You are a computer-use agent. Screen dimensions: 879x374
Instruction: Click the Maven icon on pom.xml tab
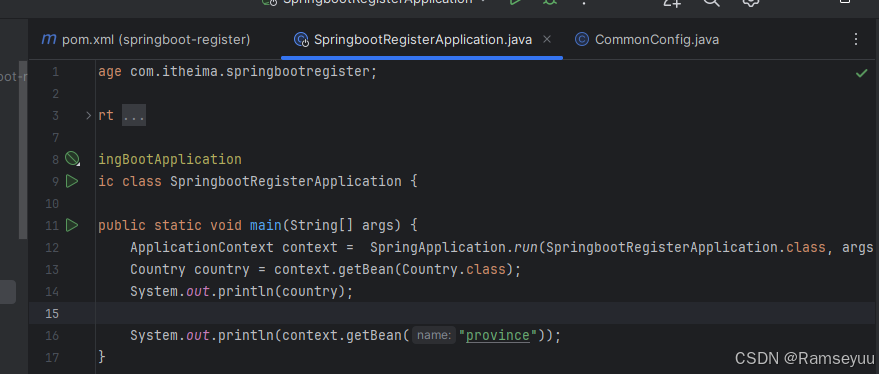point(49,39)
